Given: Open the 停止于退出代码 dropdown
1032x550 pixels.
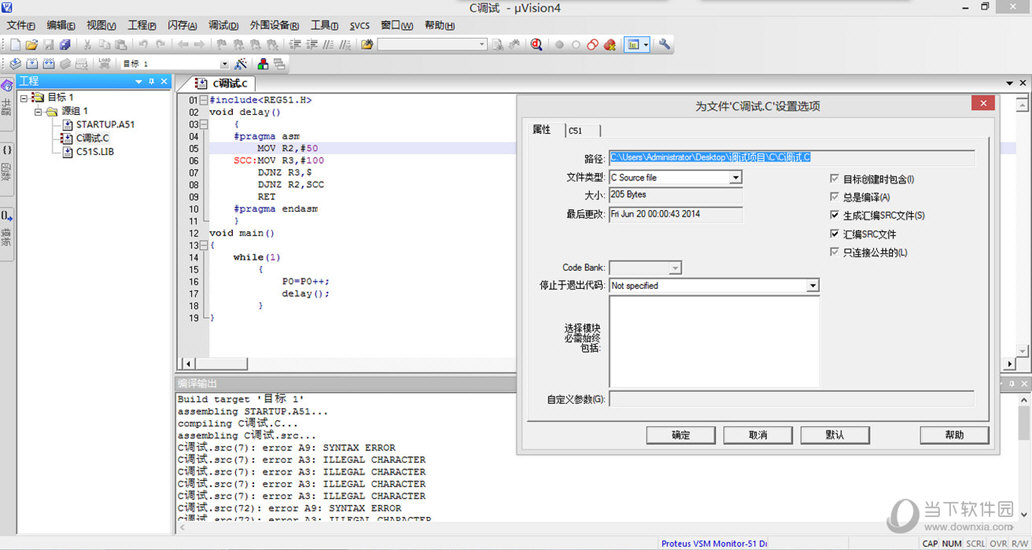Looking at the screenshot, I should [812, 286].
